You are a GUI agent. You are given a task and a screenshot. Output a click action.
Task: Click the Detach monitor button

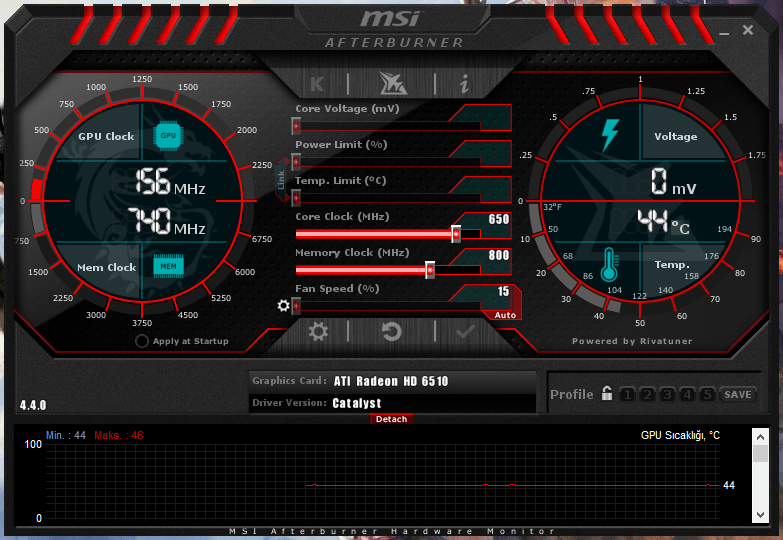pyautogui.click(x=392, y=419)
